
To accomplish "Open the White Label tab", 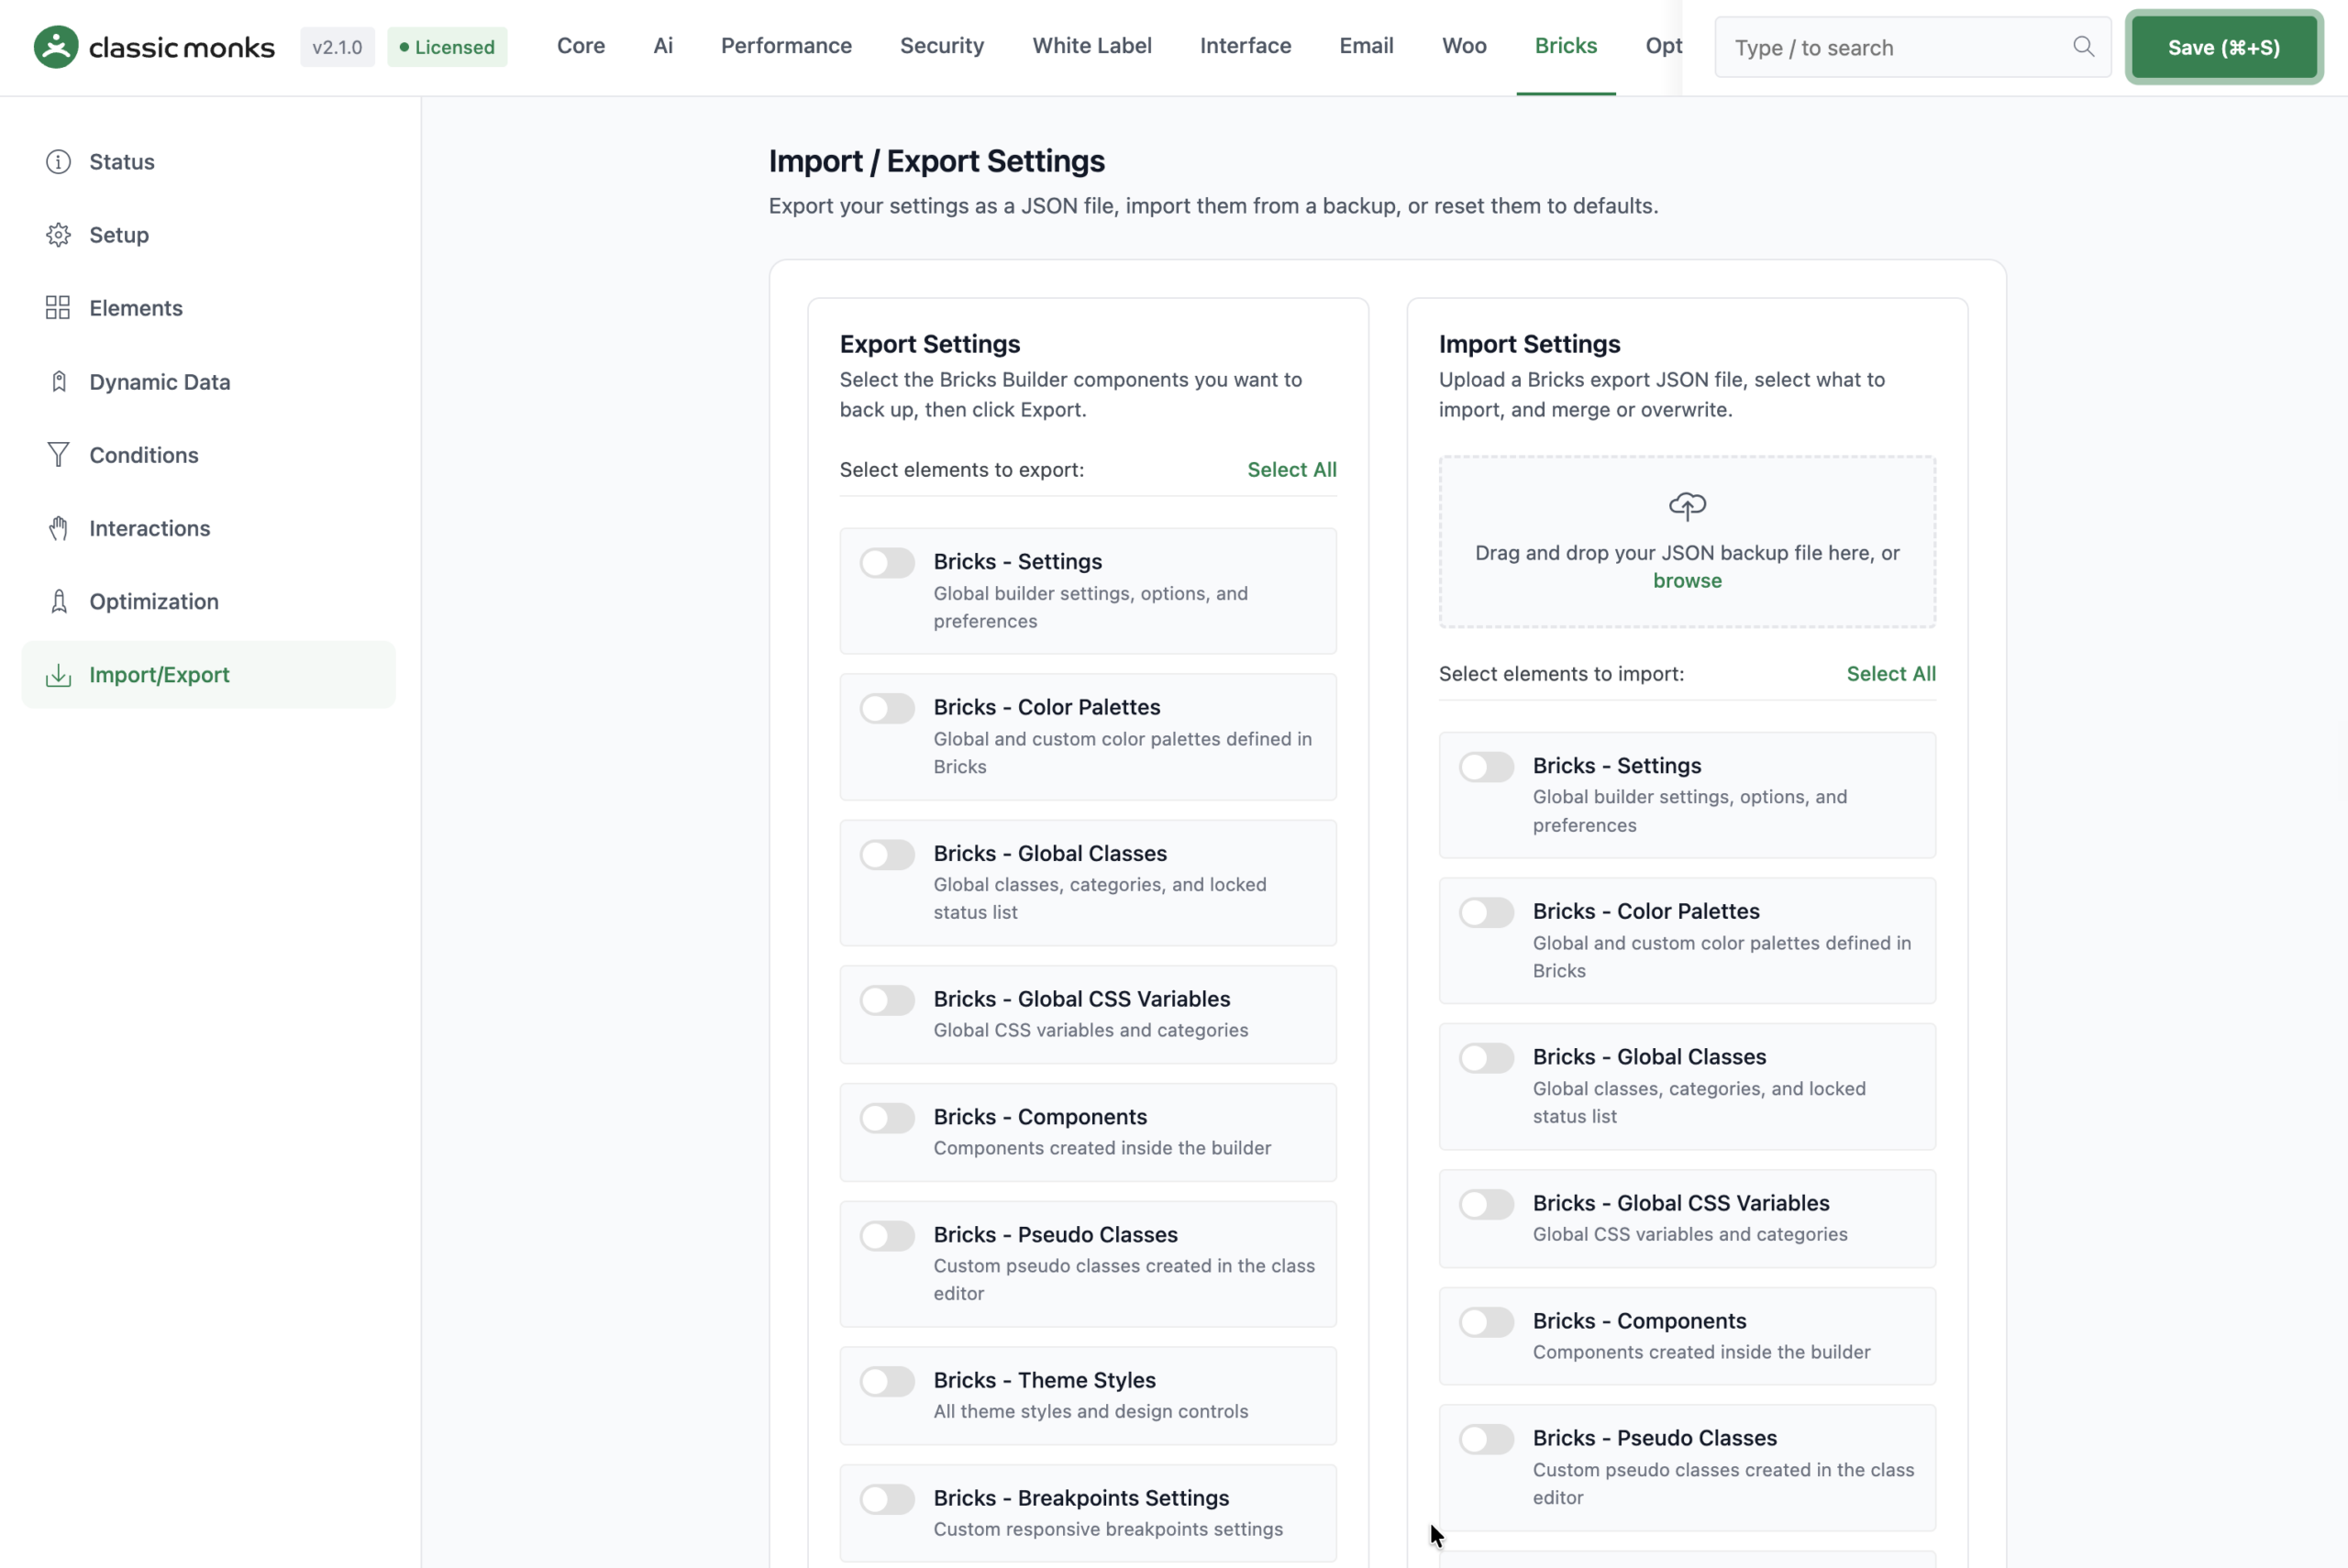I will click(x=1092, y=46).
